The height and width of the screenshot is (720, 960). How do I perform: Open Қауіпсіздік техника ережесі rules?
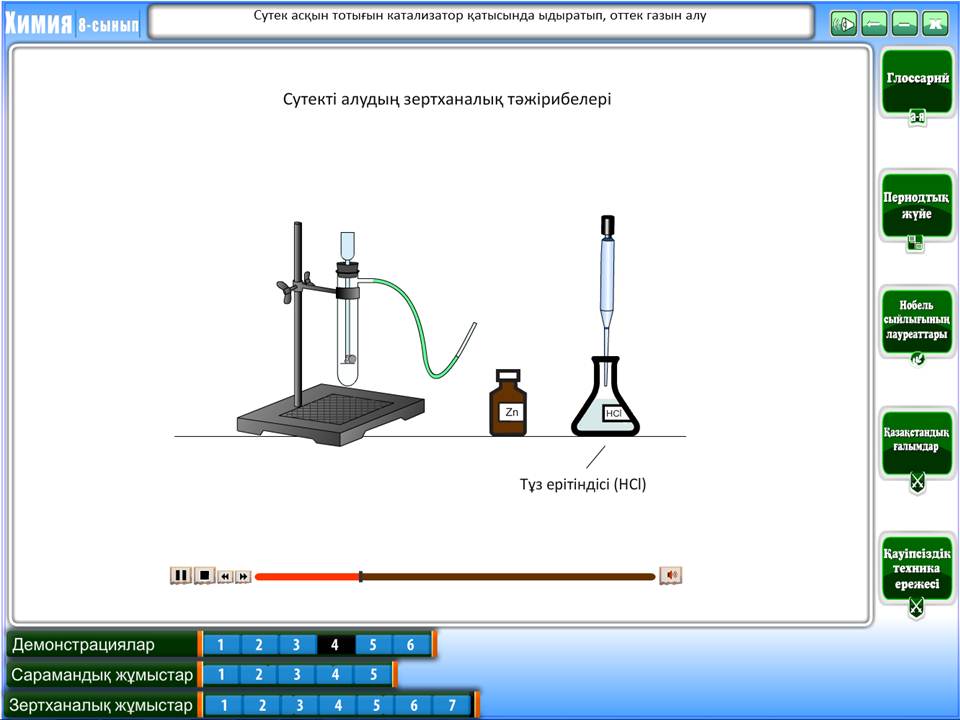point(917,568)
